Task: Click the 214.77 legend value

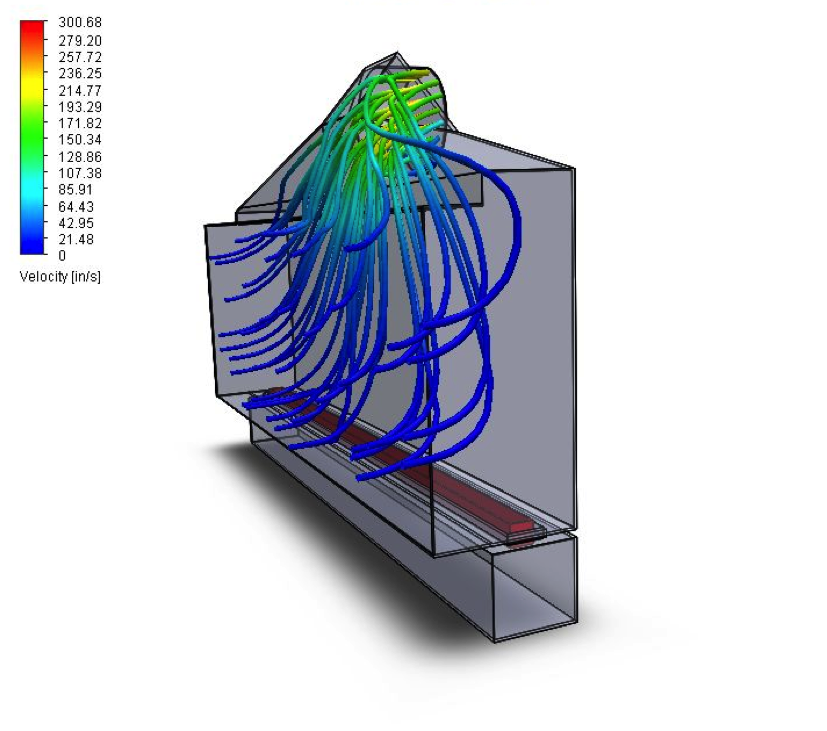Action: (x=80, y=90)
